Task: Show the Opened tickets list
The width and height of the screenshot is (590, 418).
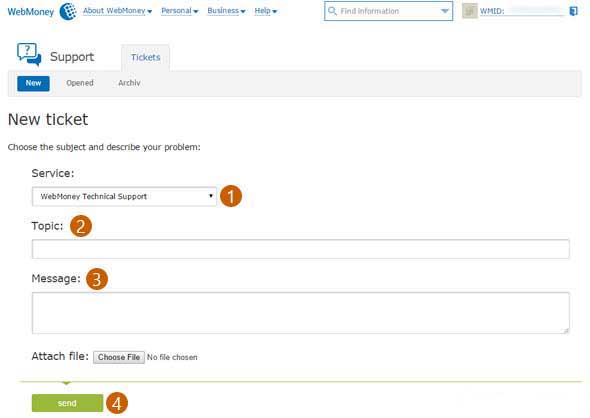Action: point(80,83)
